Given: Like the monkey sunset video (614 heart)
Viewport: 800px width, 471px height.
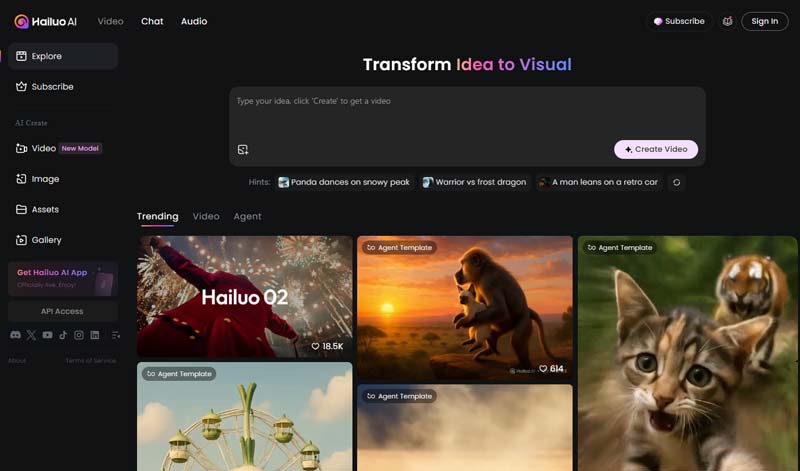Looking at the screenshot, I should [543, 369].
